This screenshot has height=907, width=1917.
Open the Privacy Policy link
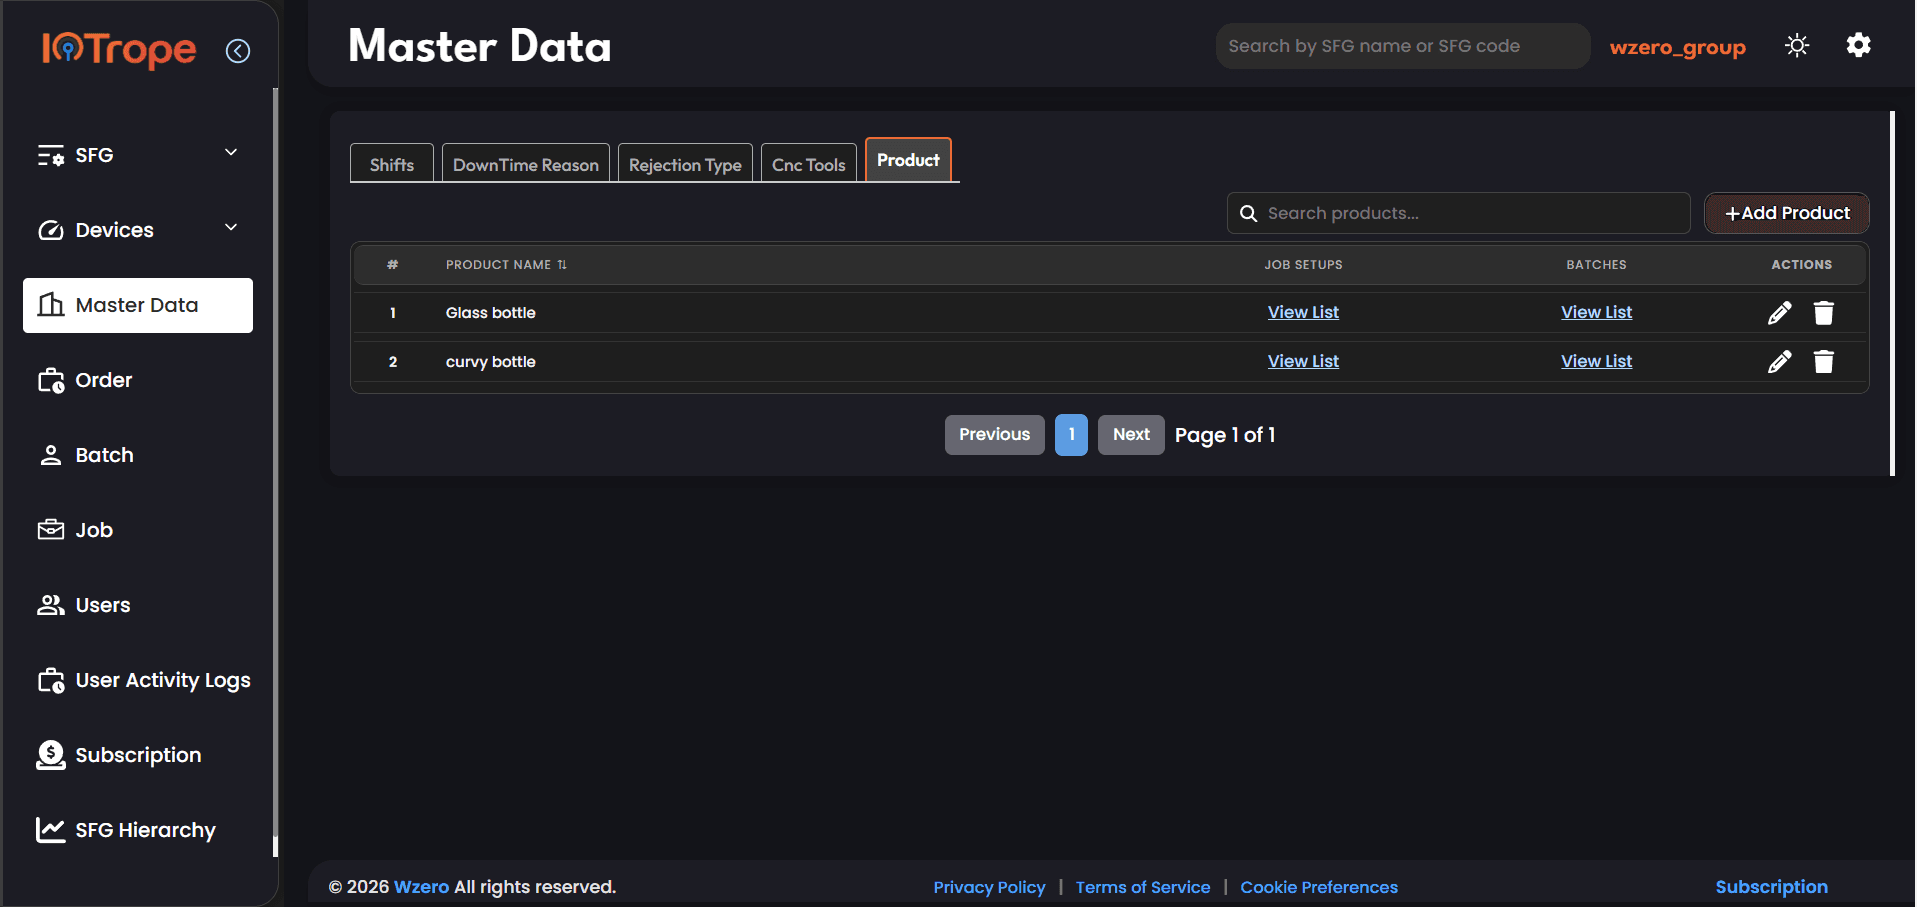(989, 887)
